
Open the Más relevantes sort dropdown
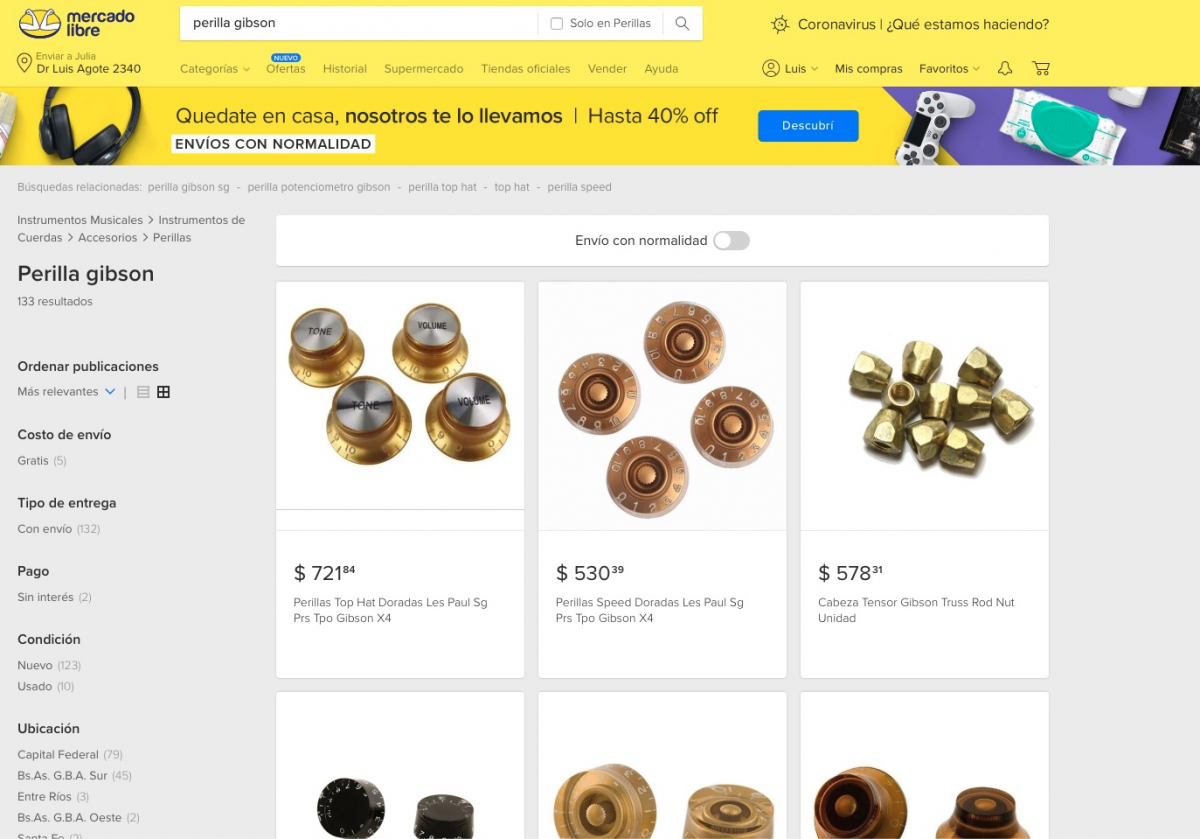click(67, 392)
